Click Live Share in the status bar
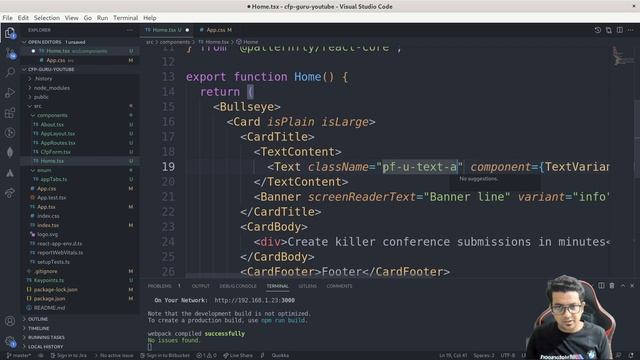 (238, 356)
